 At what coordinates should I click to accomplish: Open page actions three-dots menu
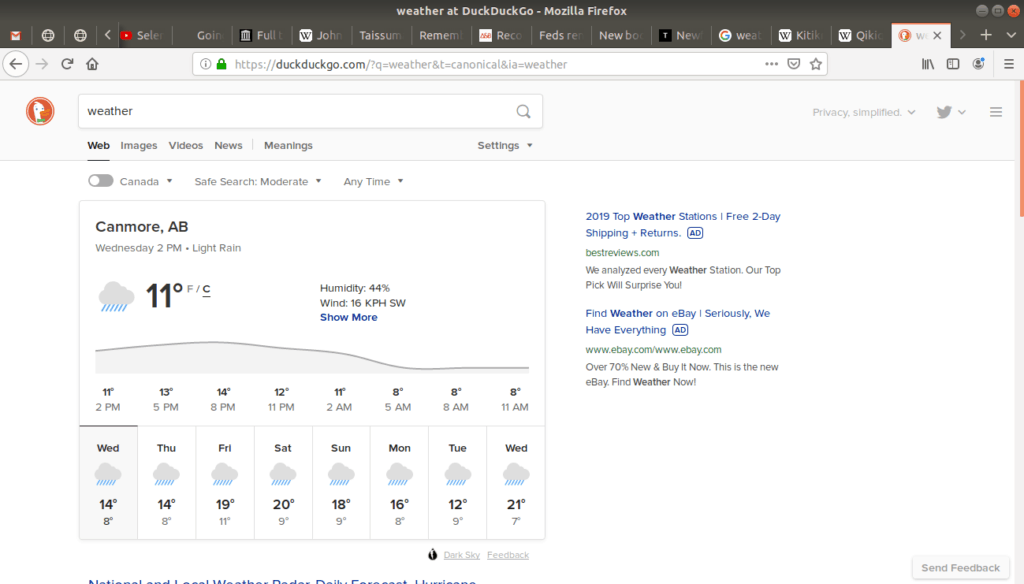[x=771, y=64]
